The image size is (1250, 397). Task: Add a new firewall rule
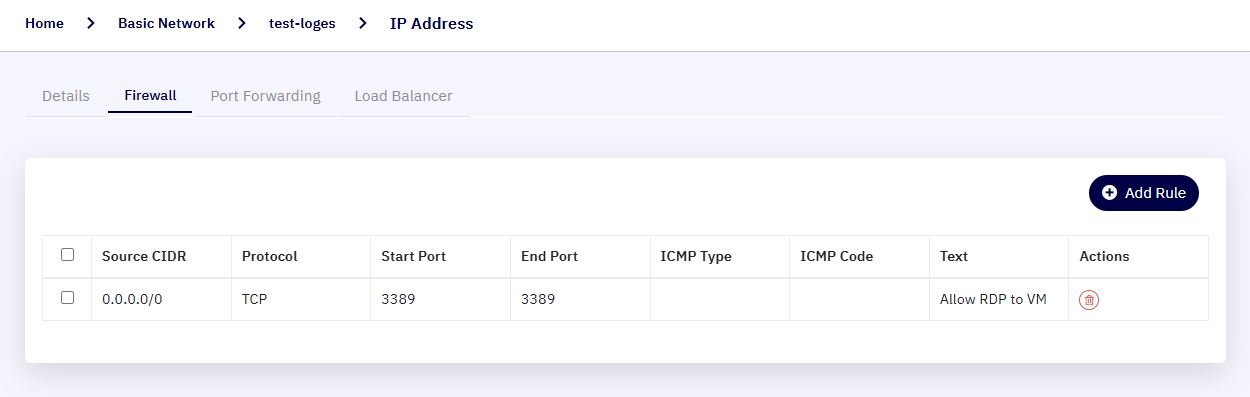click(1143, 193)
